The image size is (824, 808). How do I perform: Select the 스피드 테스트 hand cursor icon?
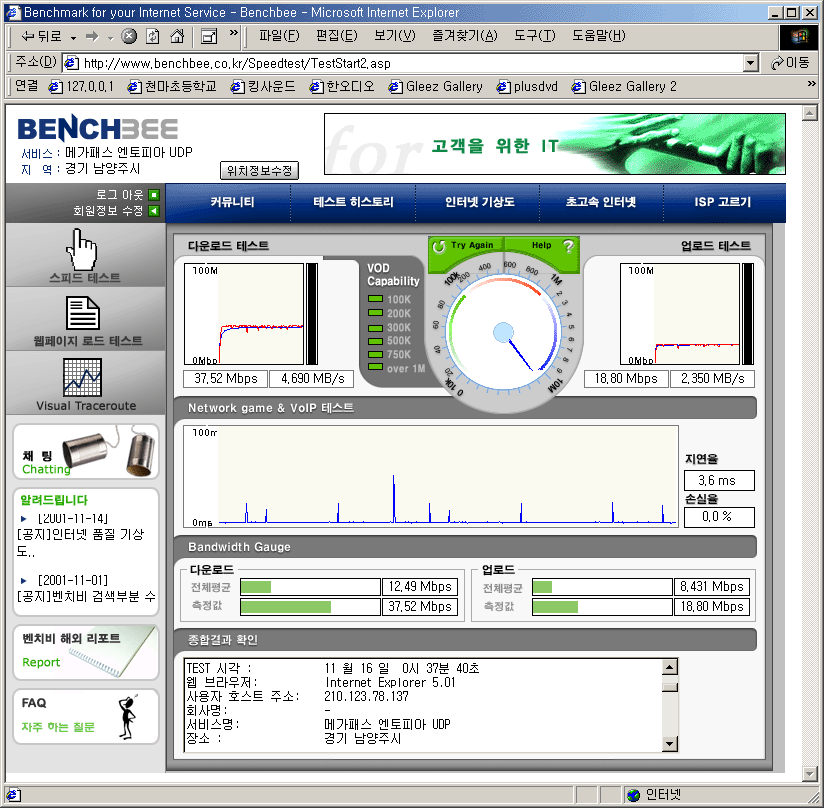click(x=80, y=251)
